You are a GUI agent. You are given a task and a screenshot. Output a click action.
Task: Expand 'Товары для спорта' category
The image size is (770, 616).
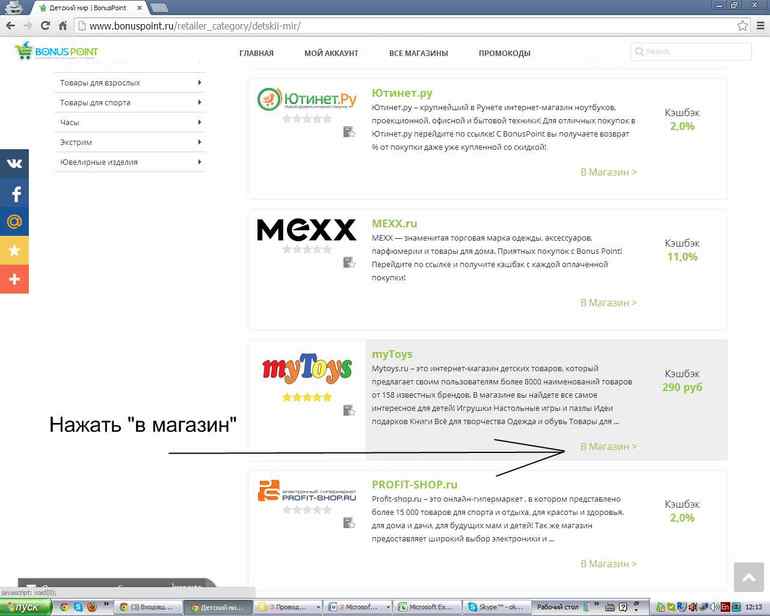pyautogui.click(x=130, y=103)
